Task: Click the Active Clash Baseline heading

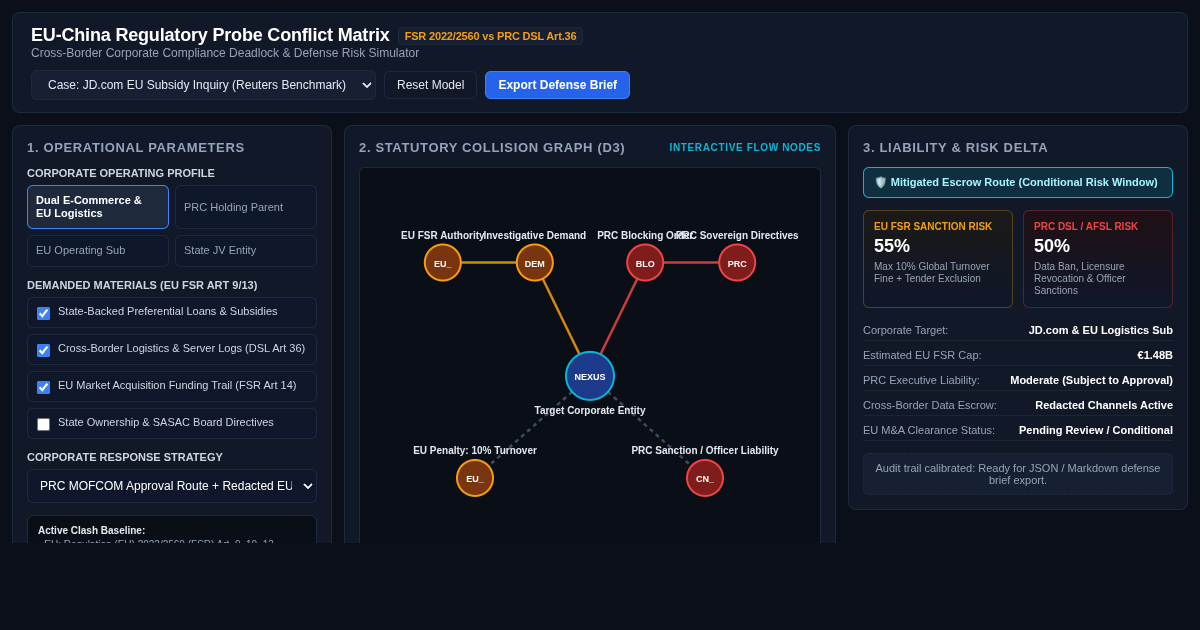Action: [x=91, y=531]
